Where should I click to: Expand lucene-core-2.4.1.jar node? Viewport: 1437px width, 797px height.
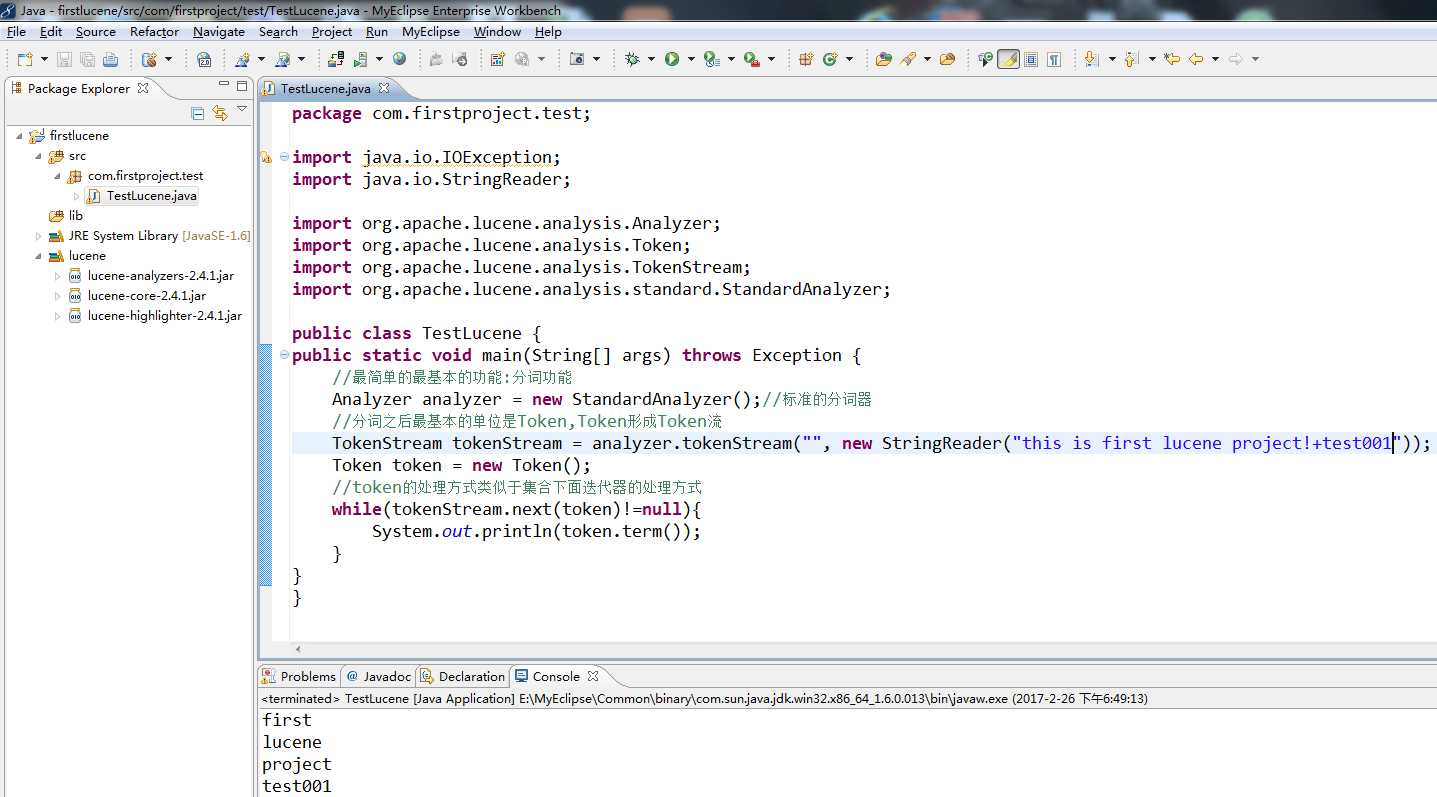(x=58, y=296)
